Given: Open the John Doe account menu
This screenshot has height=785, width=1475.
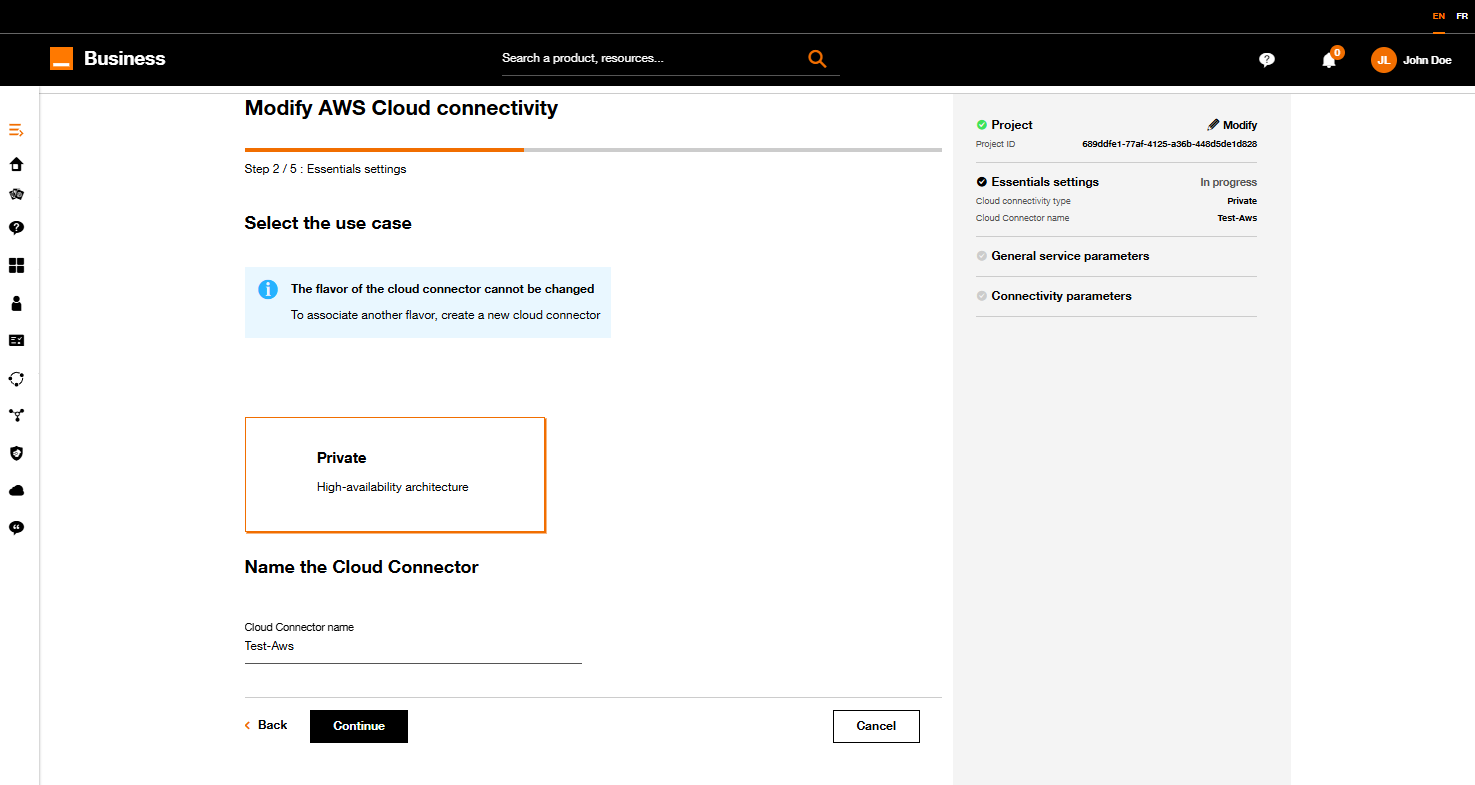Looking at the screenshot, I should (x=1427, y=60).
